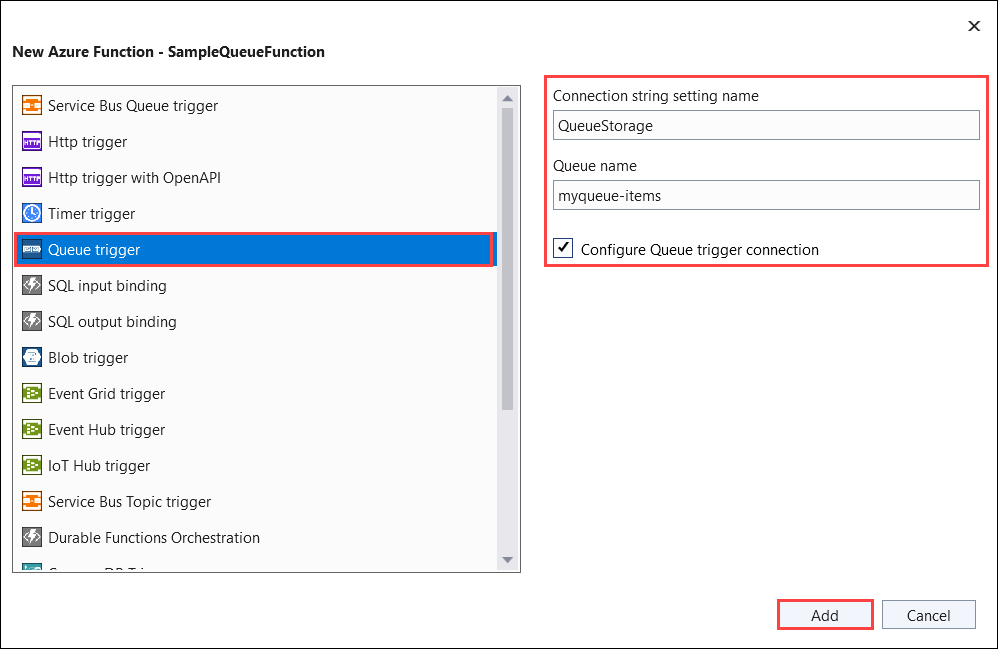Pick the Blob trigger icon
998x649 pixels.
(x=32, y=357)
